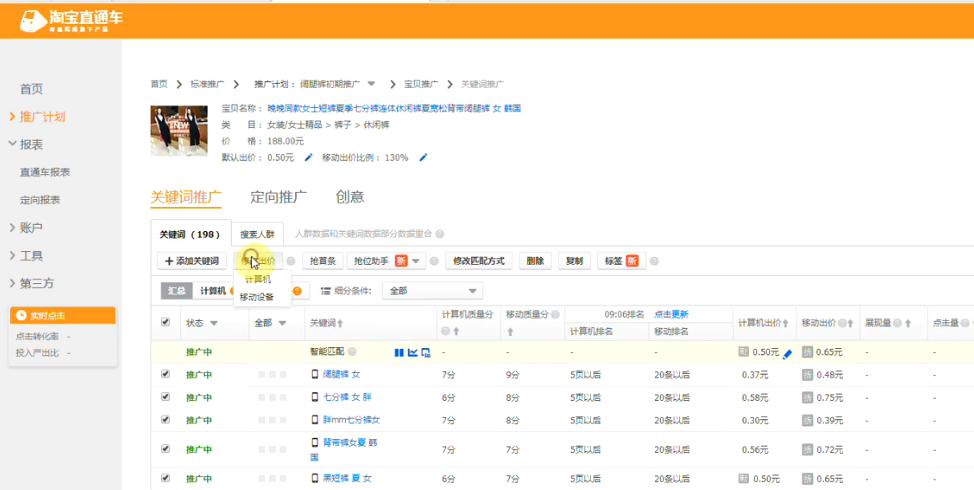Viewport: 974px width, 490px height.
Task: Switch to the 定向推广 tab
Action: click(x=278, y=197)
